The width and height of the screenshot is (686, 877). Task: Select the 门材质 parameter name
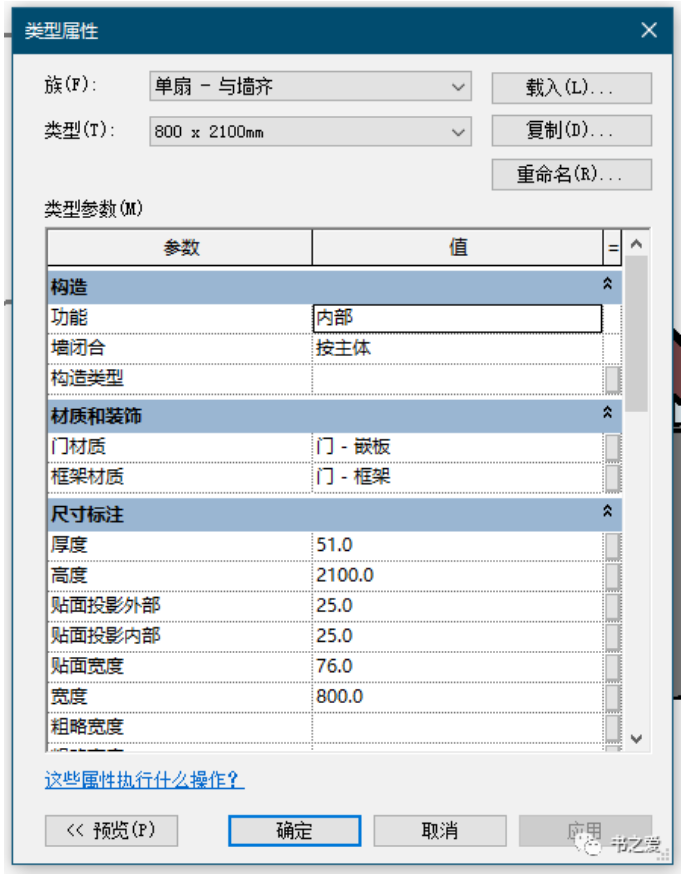78,447
